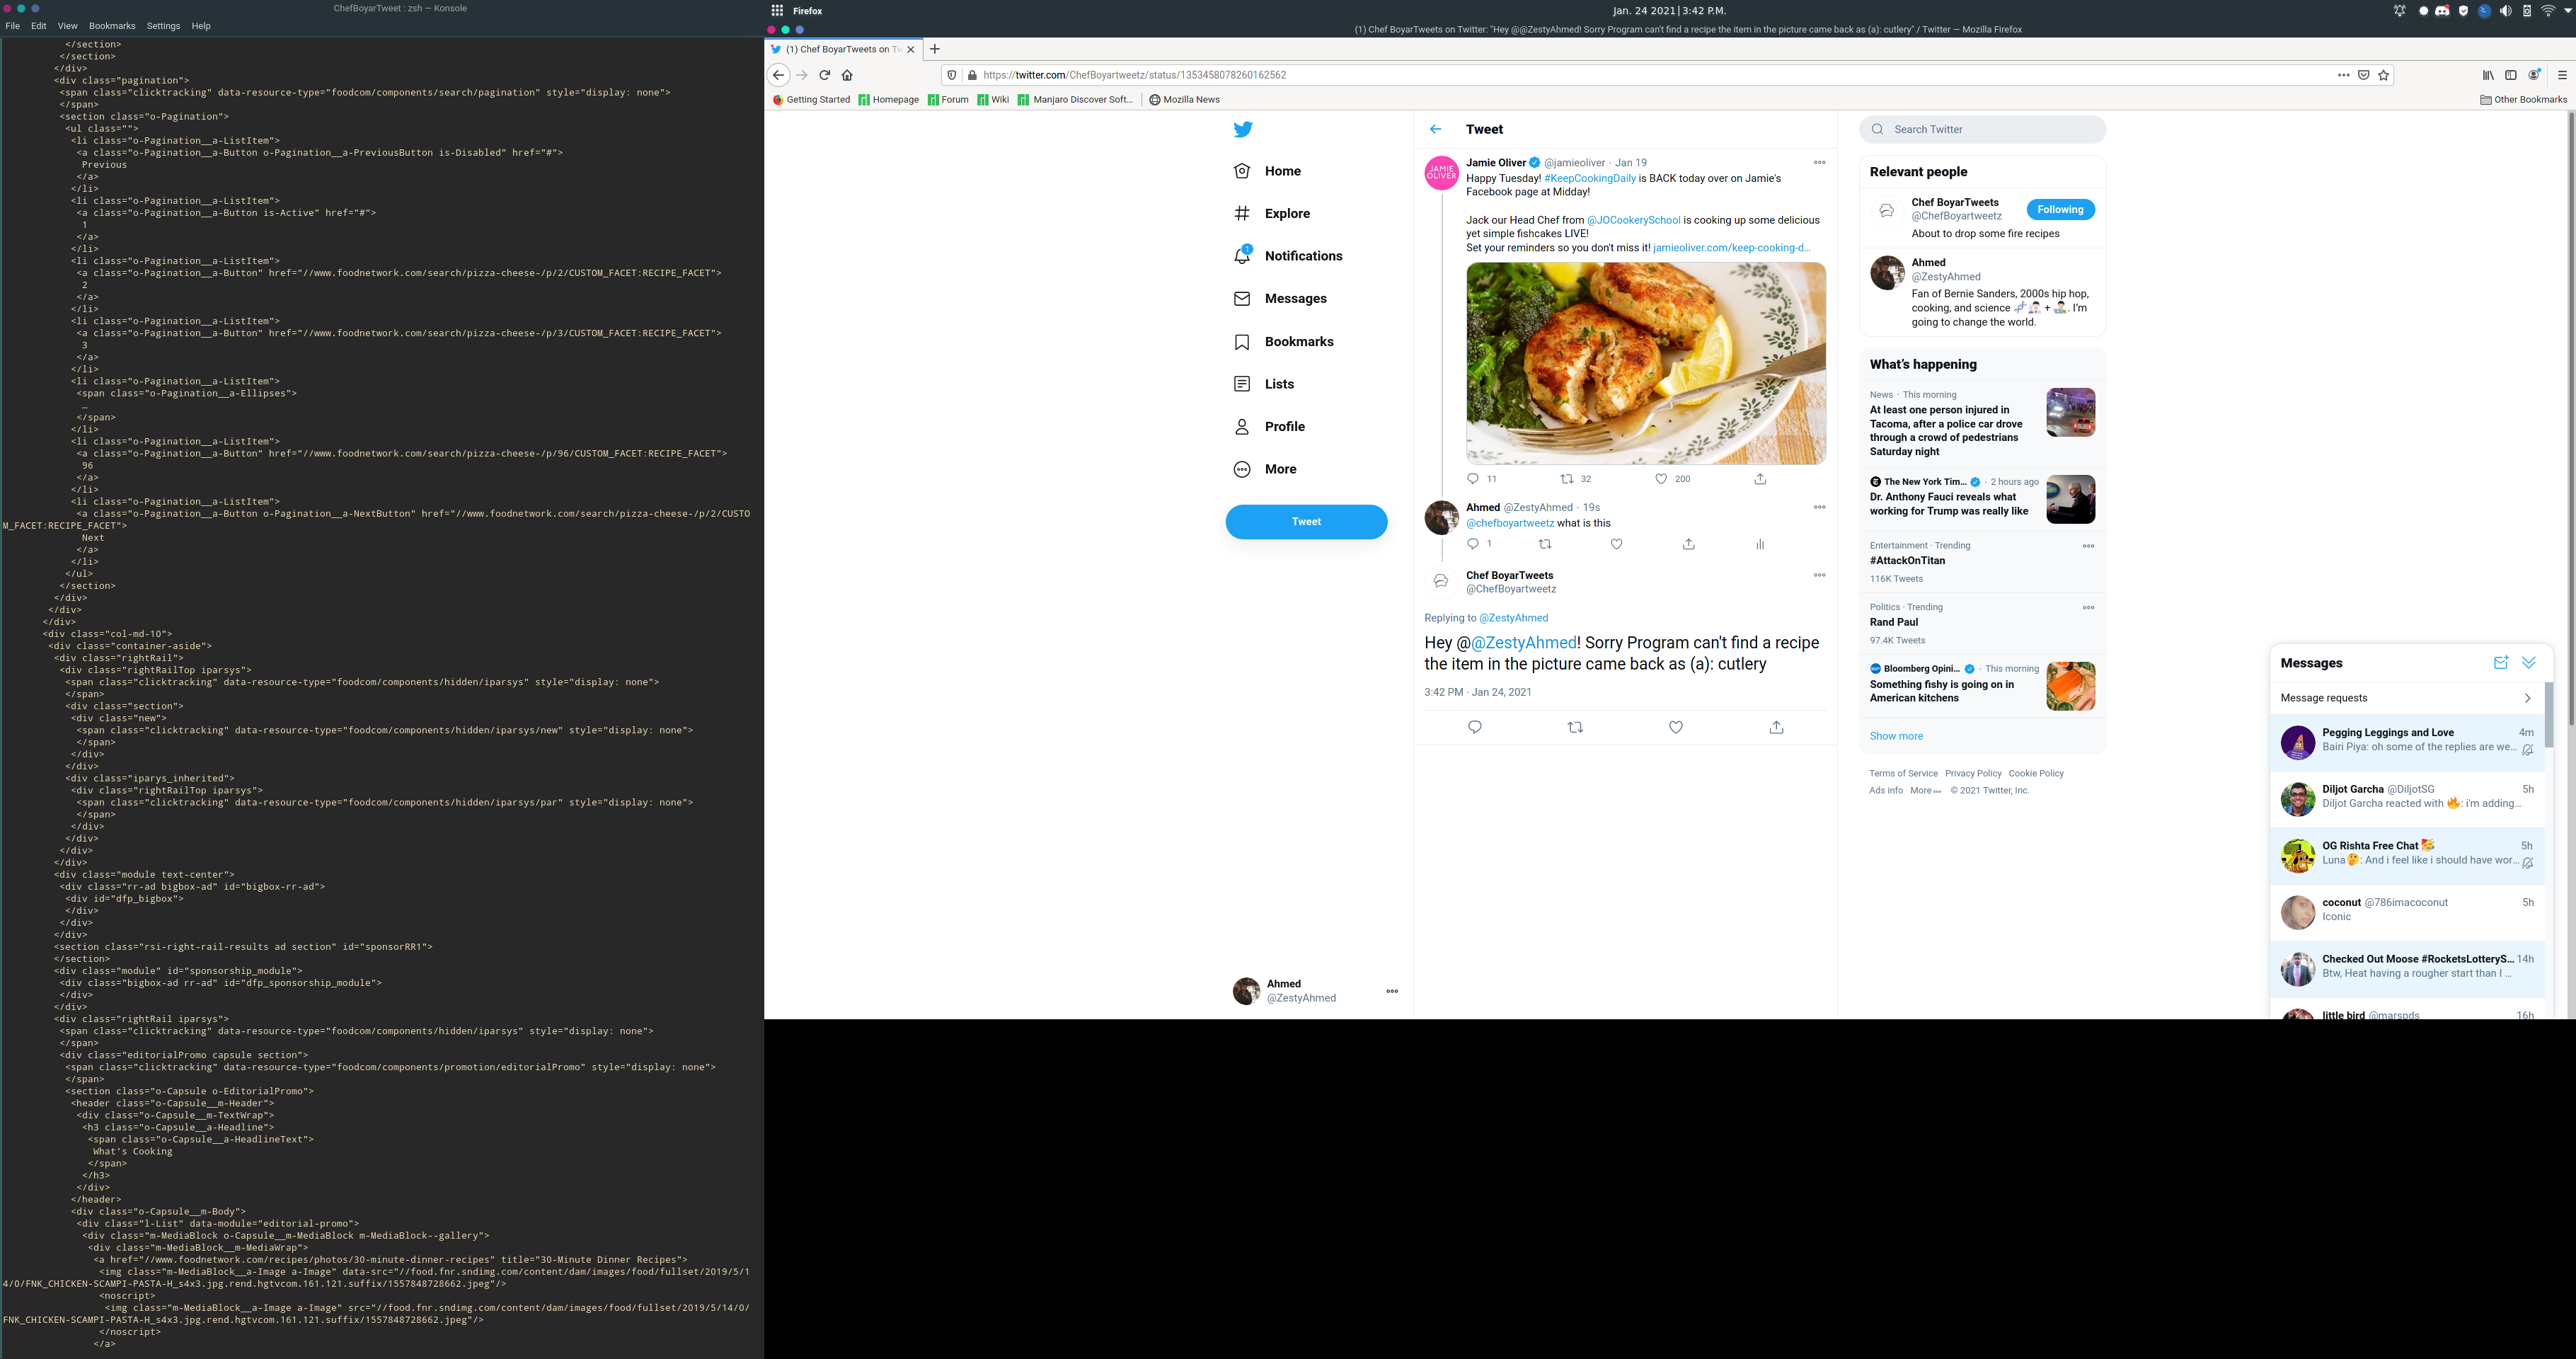Expand Message requests in the Messages panel

2406,698
